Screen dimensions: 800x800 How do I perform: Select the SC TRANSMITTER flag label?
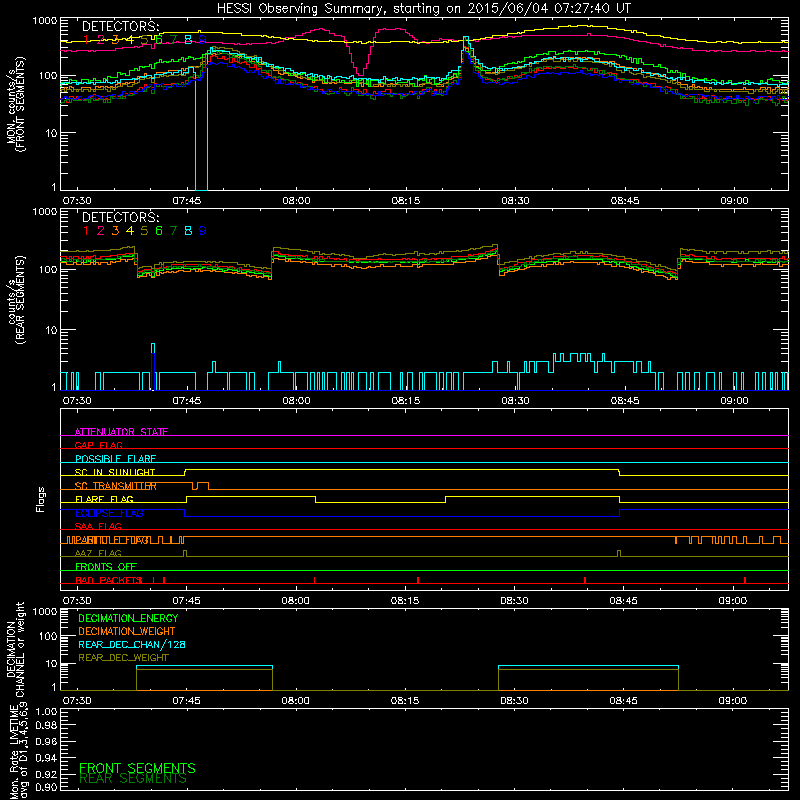tap(116, 486)
